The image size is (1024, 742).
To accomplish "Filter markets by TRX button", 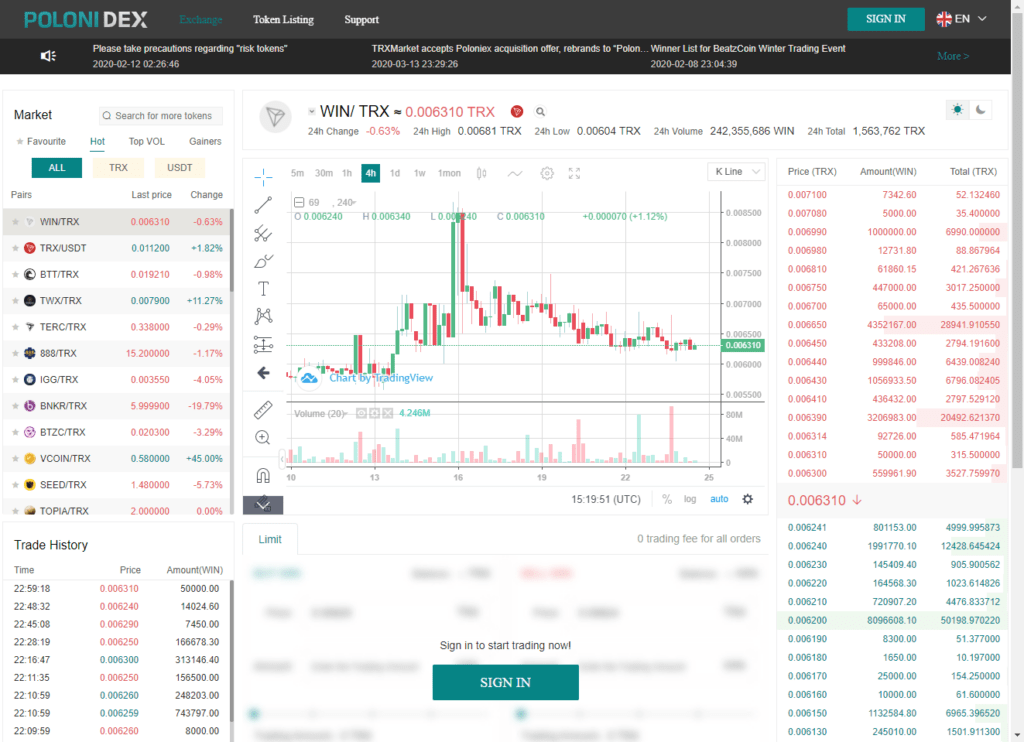I will coord(118,168).
